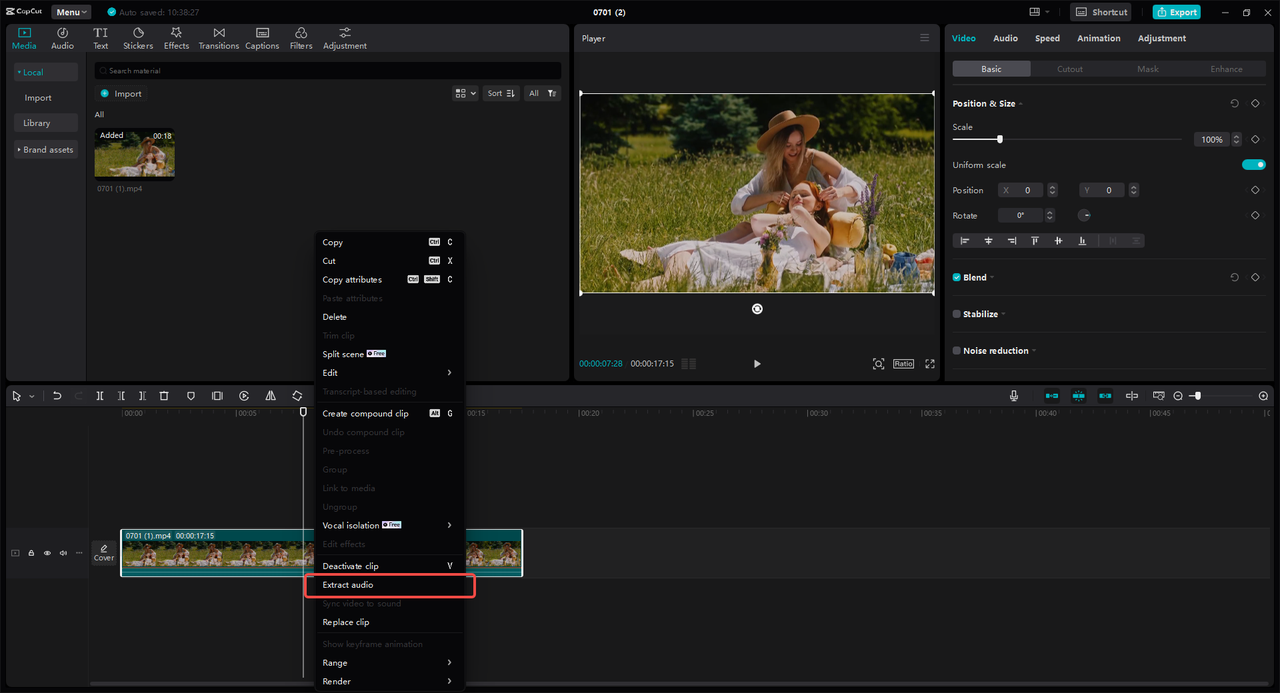This screenshot has height=693, width=1280.
Task: Turn off the Uniform scale switch
Action: [x=1253, y=165]
